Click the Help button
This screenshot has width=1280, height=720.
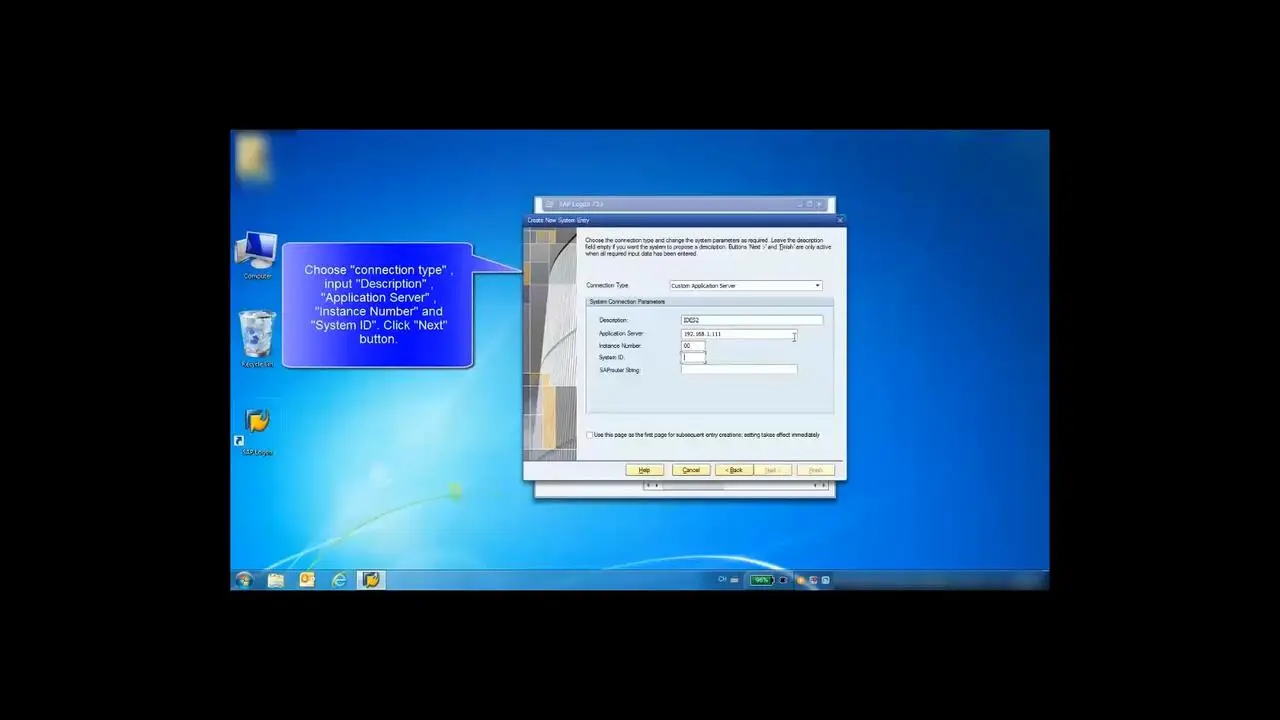644,470
